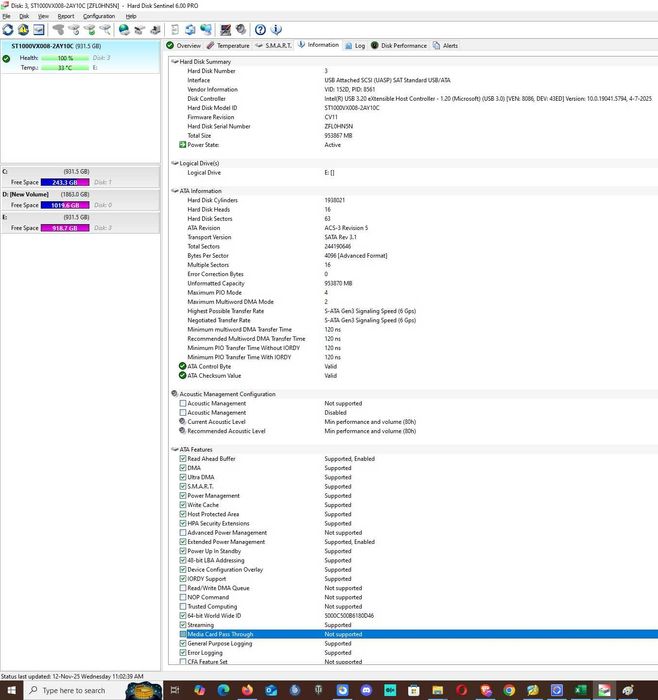658x700 pixels.
Task: Click the document report toolbar icon
Action: (x=175, y=30)
